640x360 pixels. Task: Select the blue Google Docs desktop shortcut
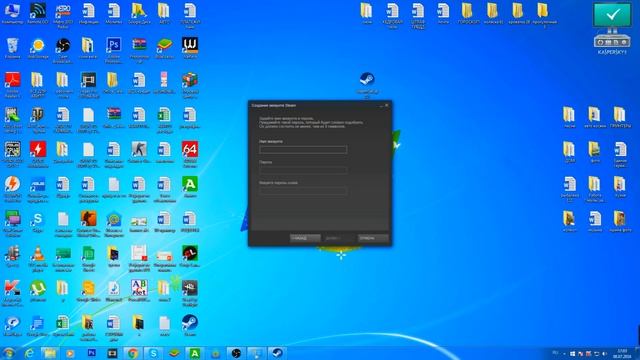click(38, 326)
